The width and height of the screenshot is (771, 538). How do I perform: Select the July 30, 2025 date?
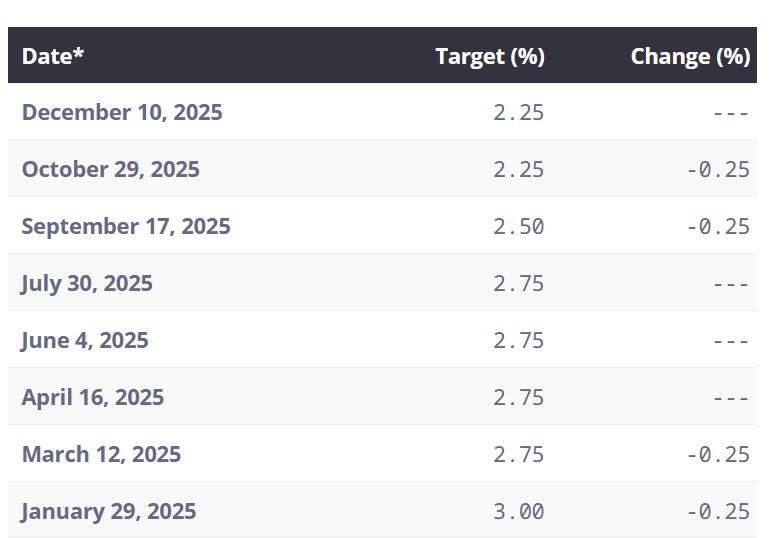point(87,283)
